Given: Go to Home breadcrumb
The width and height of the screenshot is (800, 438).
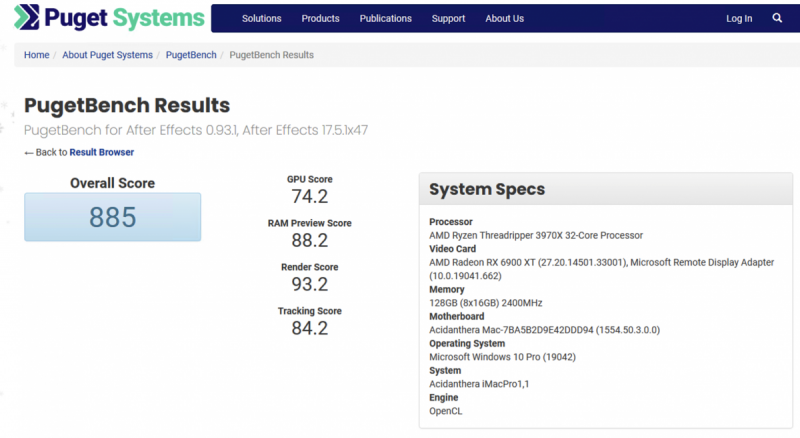Looking at the screenshot, I should tap(37, 55).
